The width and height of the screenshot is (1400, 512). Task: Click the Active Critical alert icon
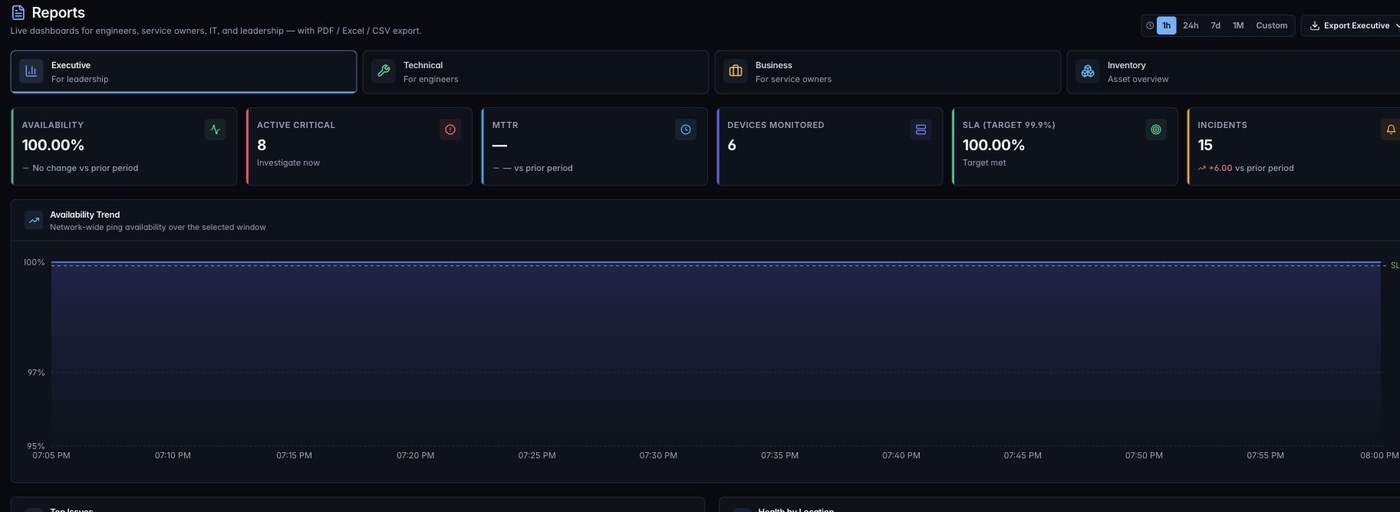coord(450,129)
